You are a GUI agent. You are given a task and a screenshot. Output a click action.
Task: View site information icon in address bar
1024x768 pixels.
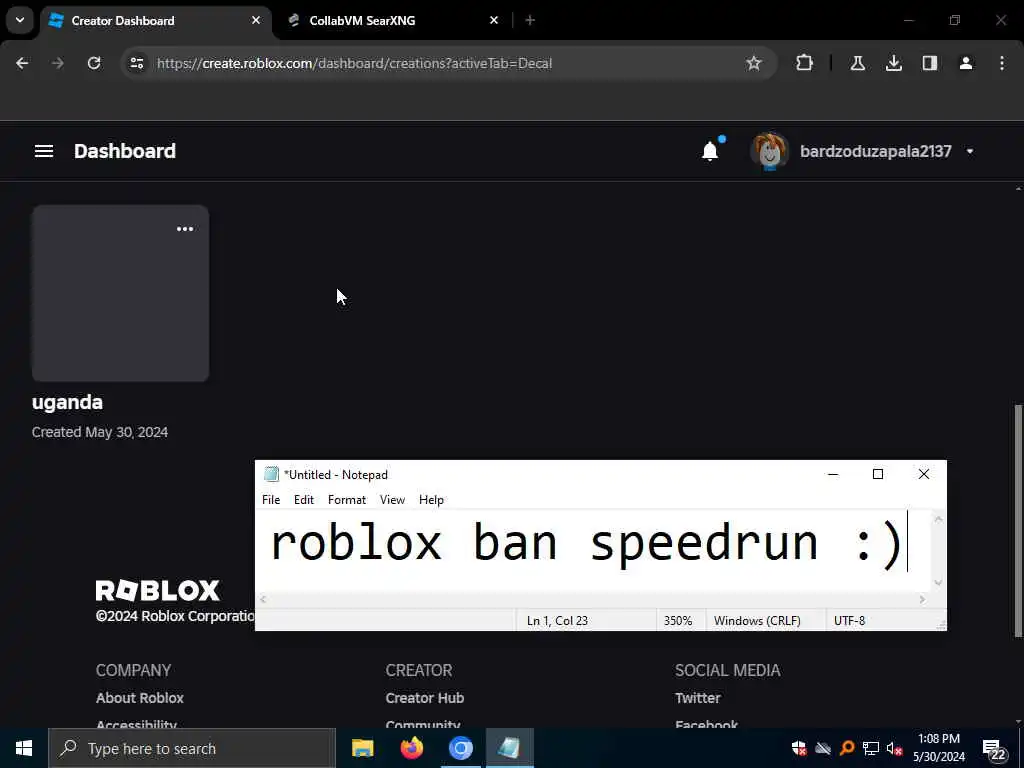click(136, 63)
